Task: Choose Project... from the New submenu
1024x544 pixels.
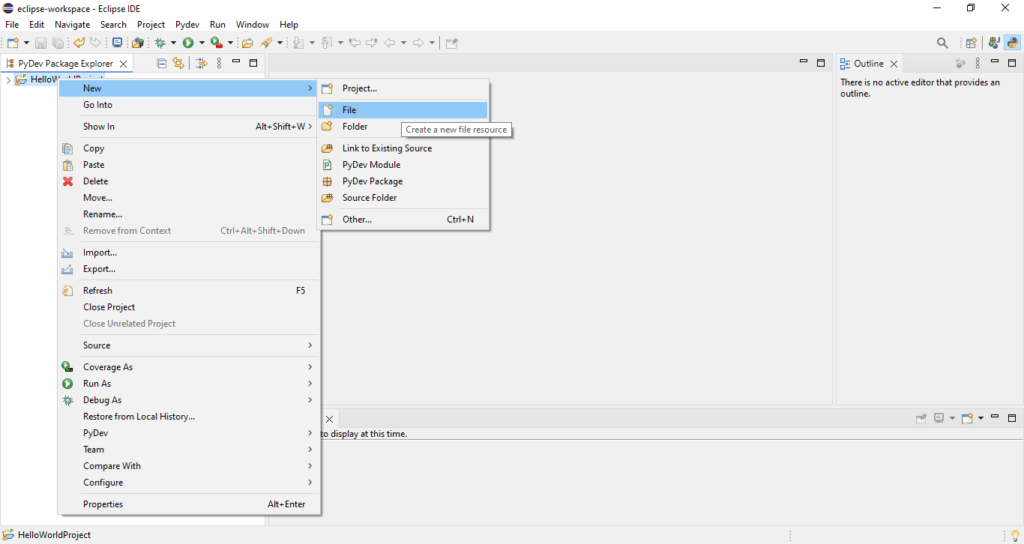Action: [403, 88]
